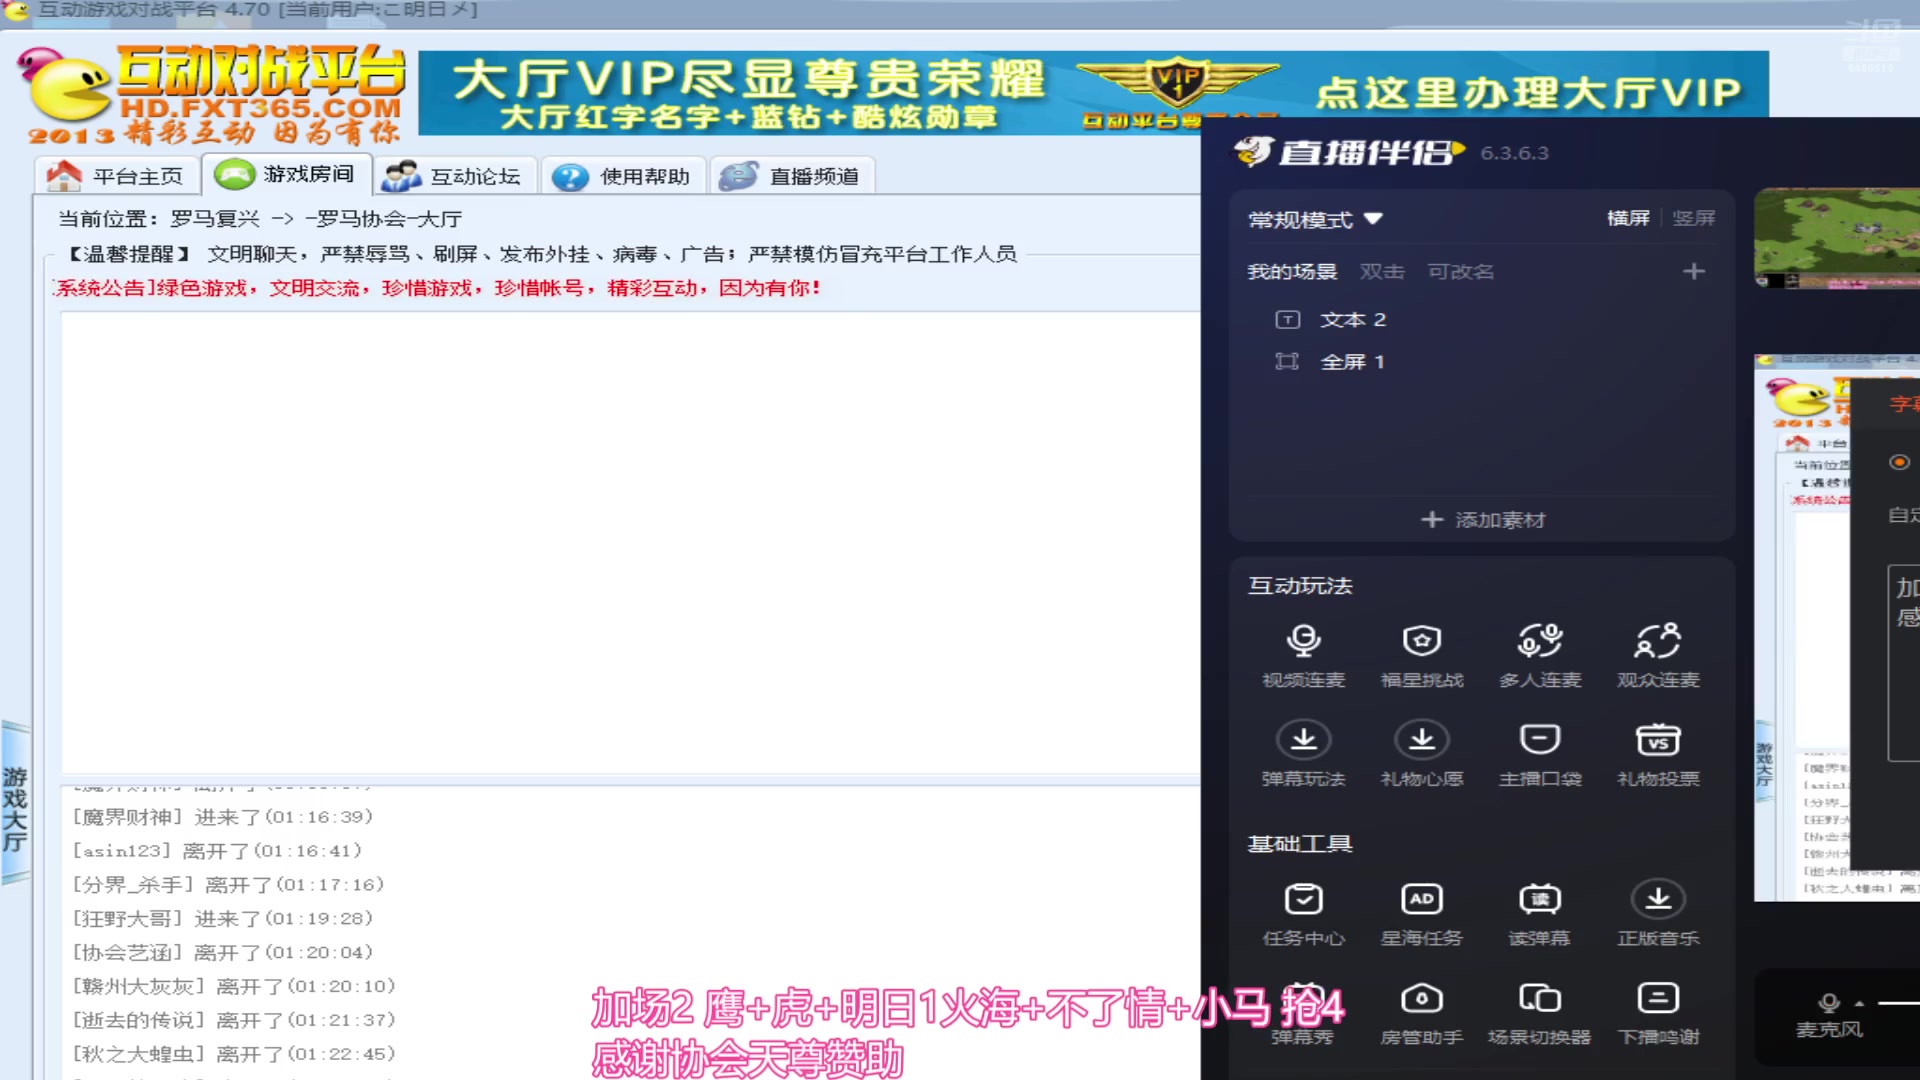Click the 游戏大厅 side tab
The width and height of the screenshot is (1920, 1080).
pos(15,803)
